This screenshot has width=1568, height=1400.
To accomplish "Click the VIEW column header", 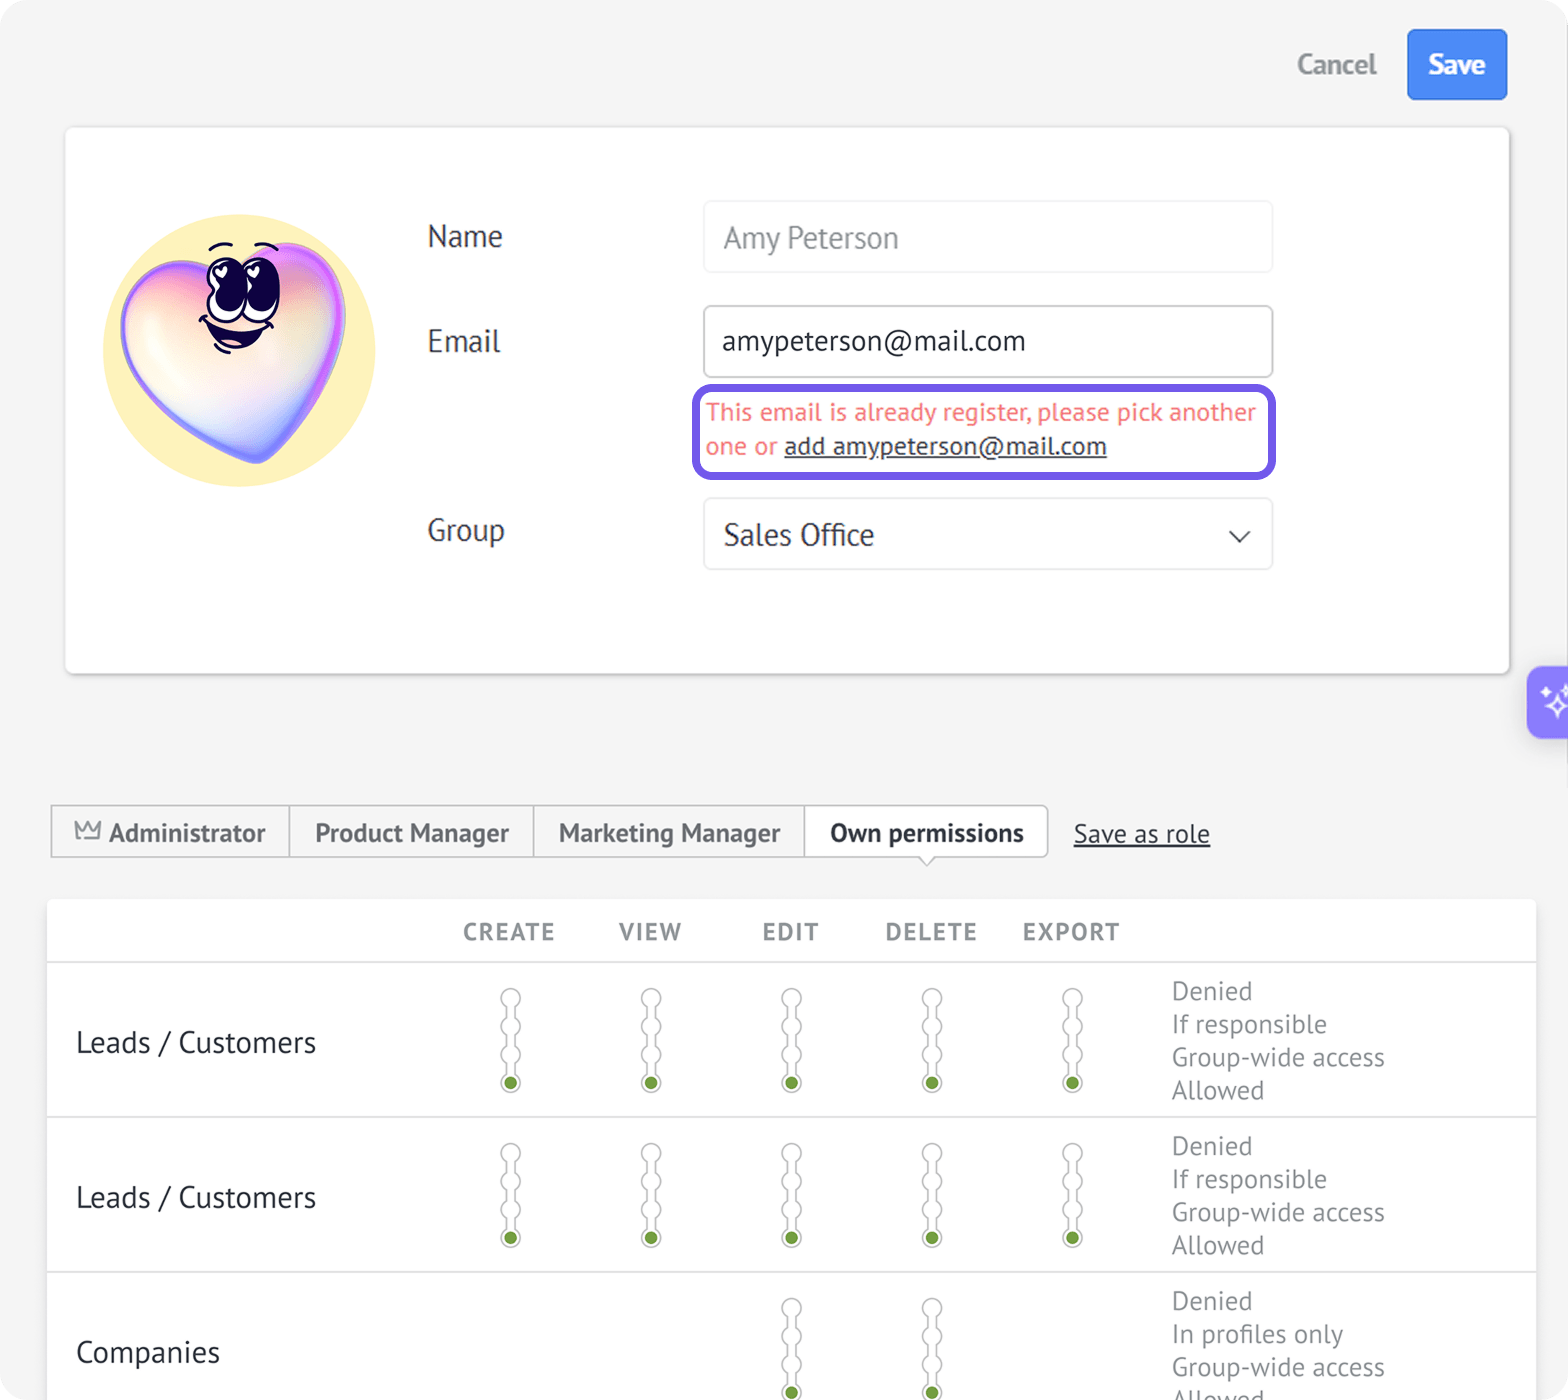I will tap(650, 932).
